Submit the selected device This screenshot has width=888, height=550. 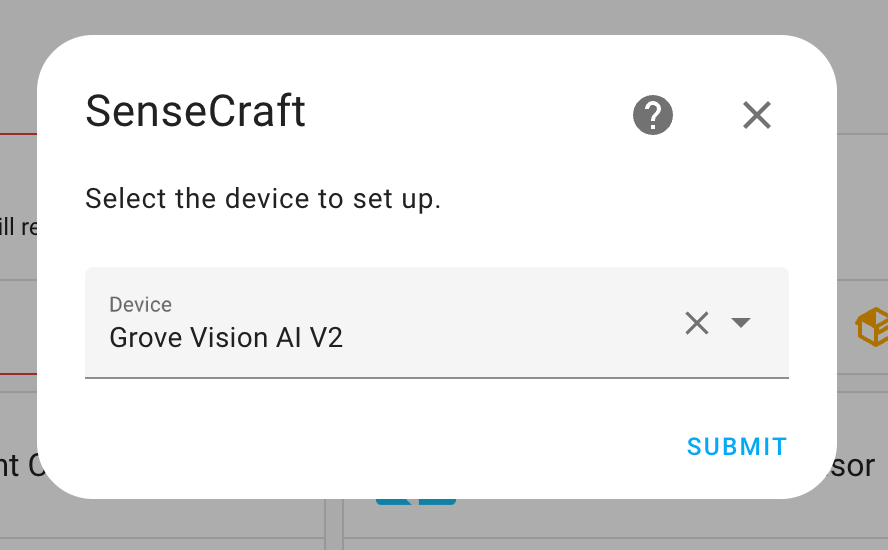(737, 447)
